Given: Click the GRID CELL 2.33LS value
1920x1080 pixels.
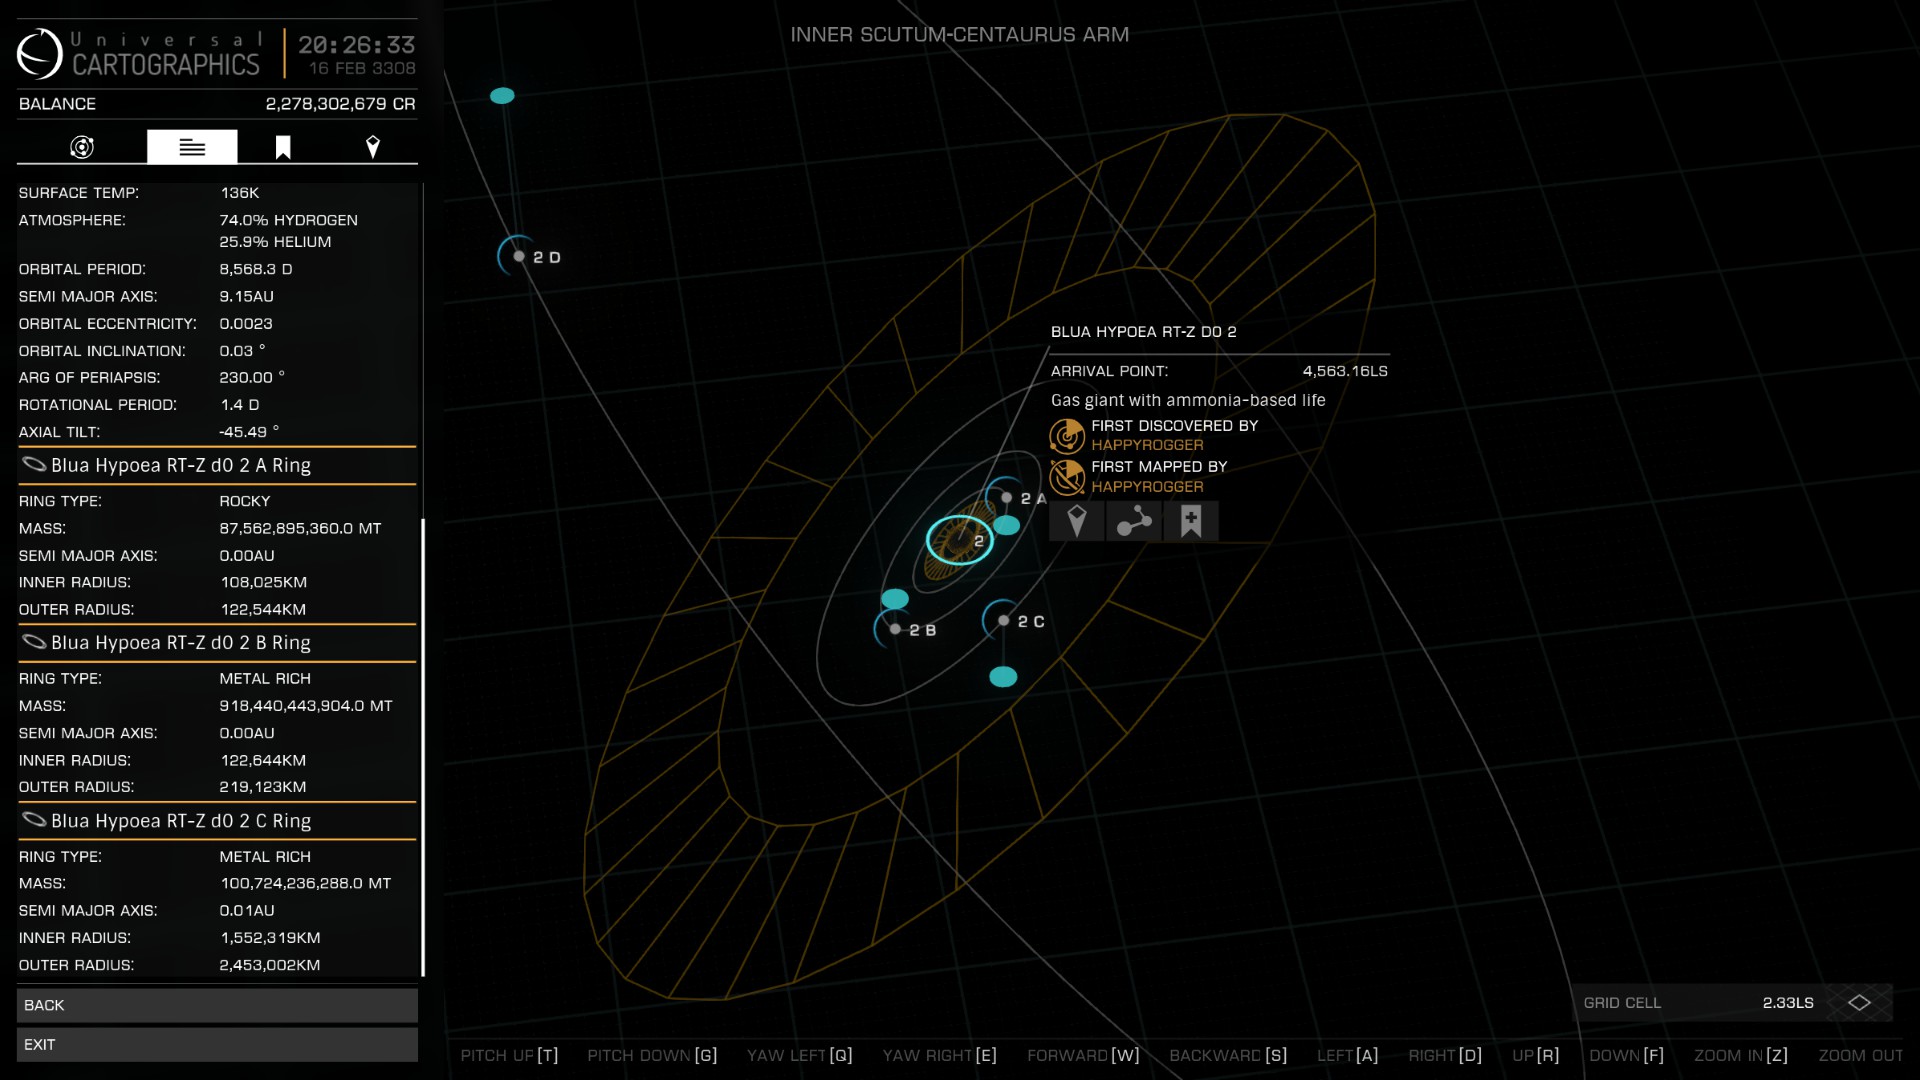Looking at the screenshot, I should coord(1788,1002).
